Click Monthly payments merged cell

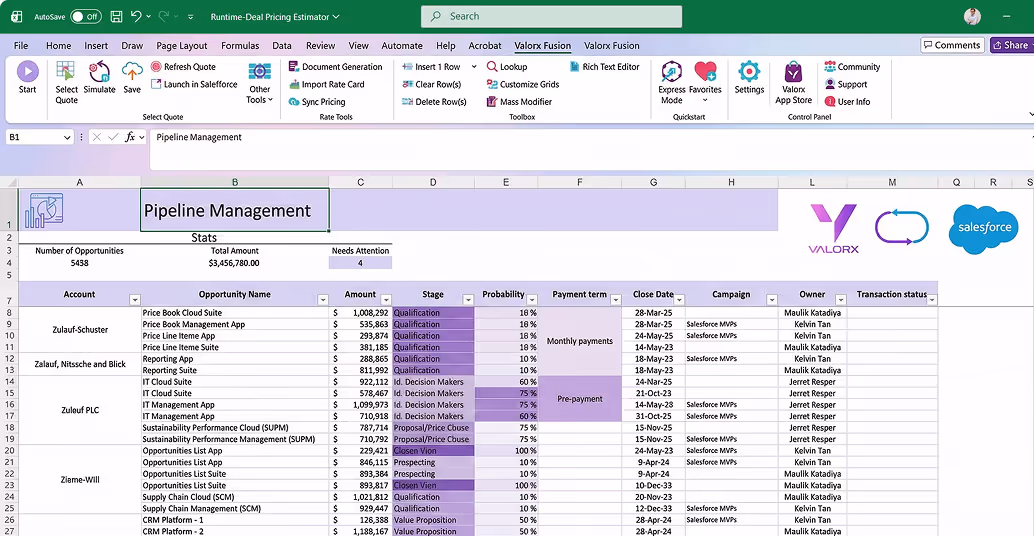(580, 341)
